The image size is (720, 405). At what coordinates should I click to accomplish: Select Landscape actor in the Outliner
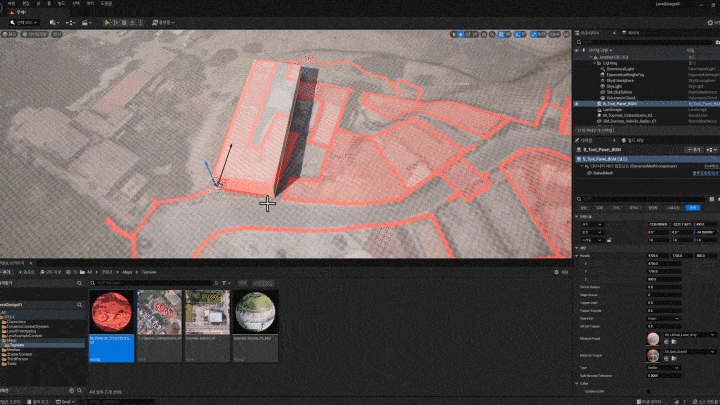tap(612, 110)
